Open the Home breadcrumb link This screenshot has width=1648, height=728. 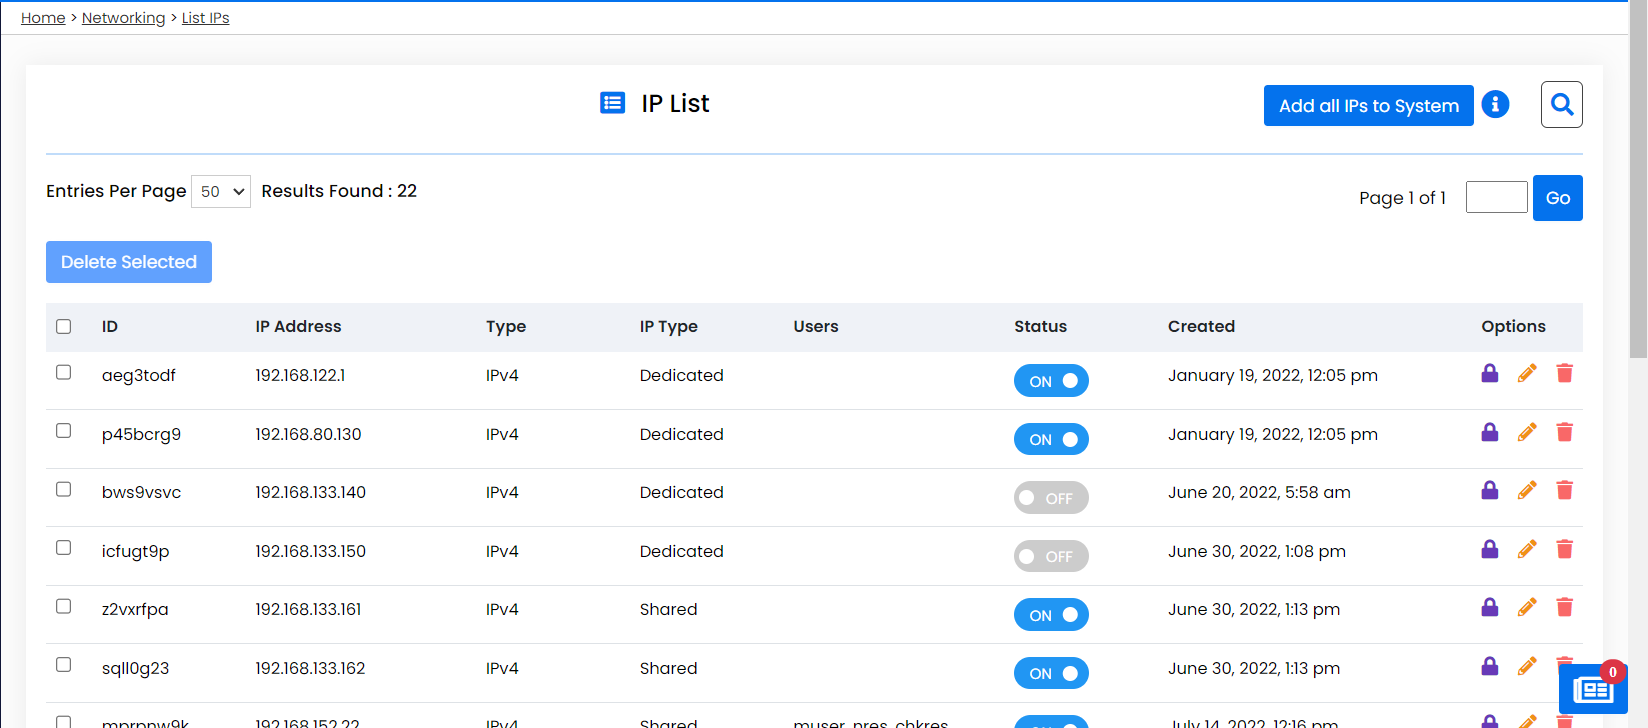pos(43,18)
